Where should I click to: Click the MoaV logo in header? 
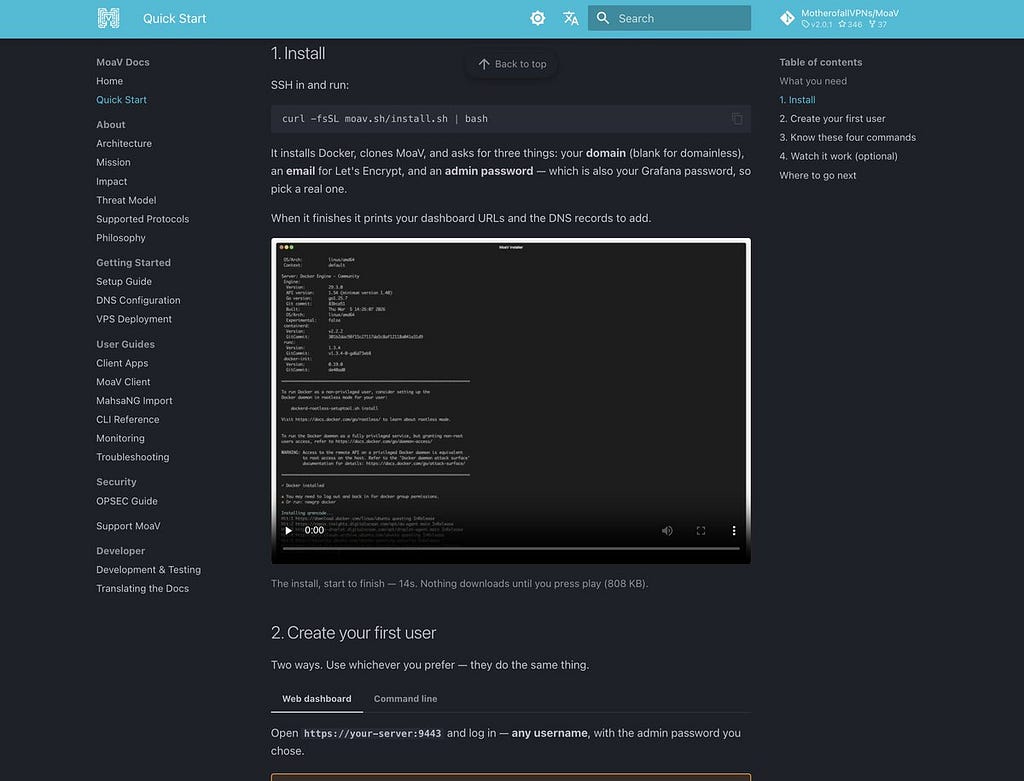108,18
